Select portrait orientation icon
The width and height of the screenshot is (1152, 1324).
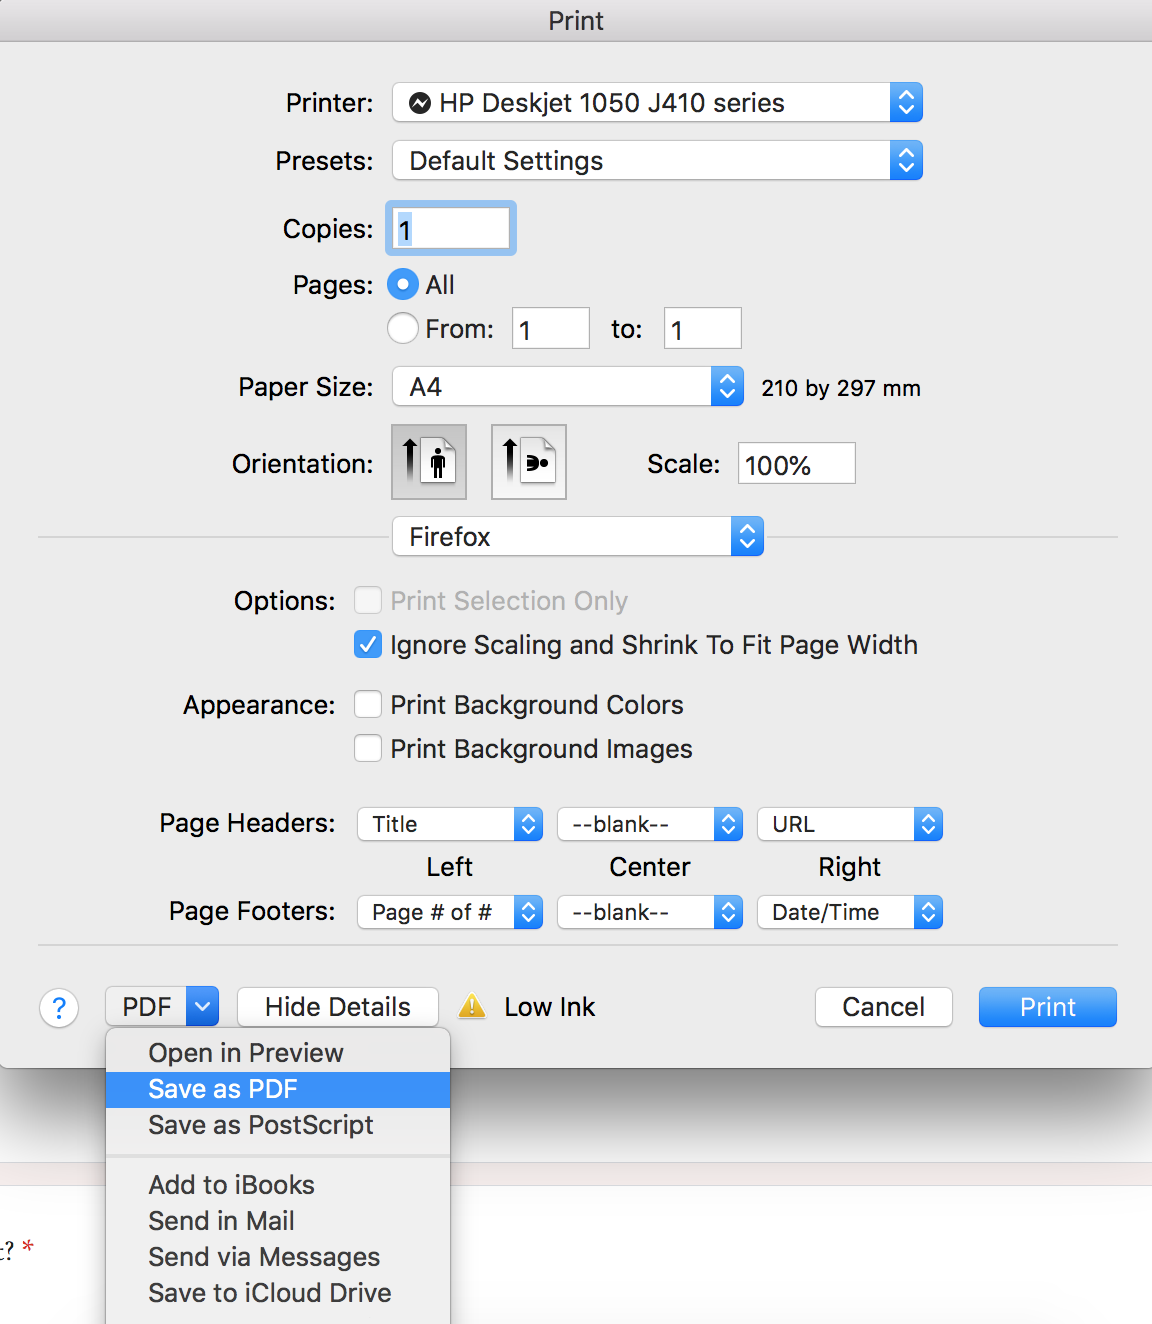(x=429, y=462)
